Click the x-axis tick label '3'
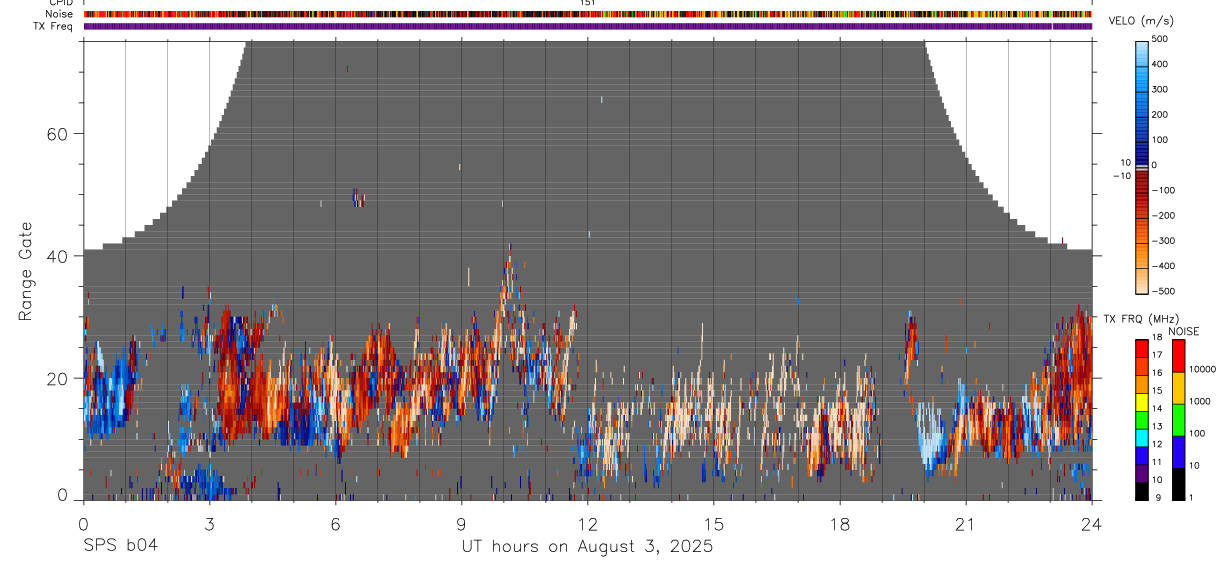 (x=209, y=523)
